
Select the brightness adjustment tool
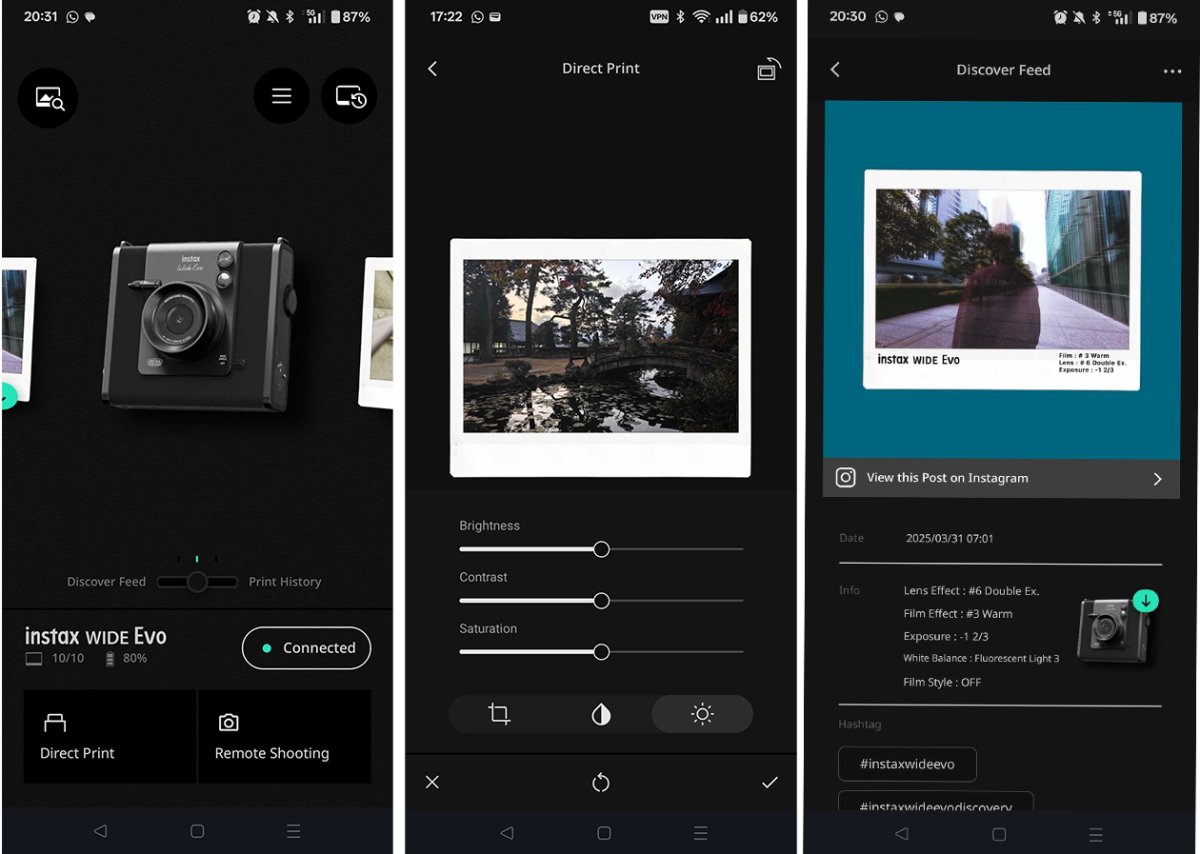pyautogui.click(x=702, y=714)
